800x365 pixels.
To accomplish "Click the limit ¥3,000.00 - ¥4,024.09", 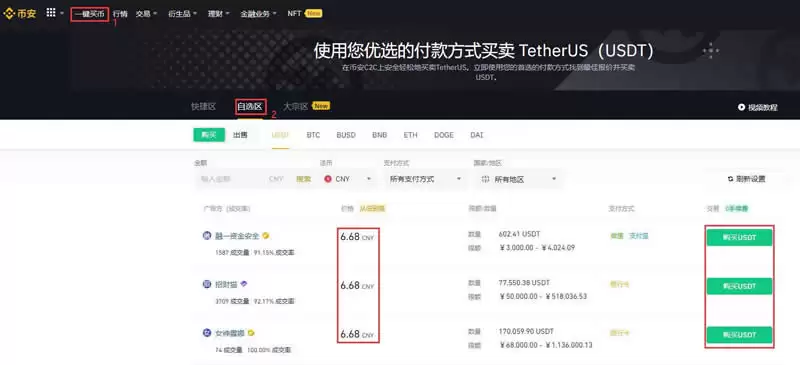I will point(537,248).
